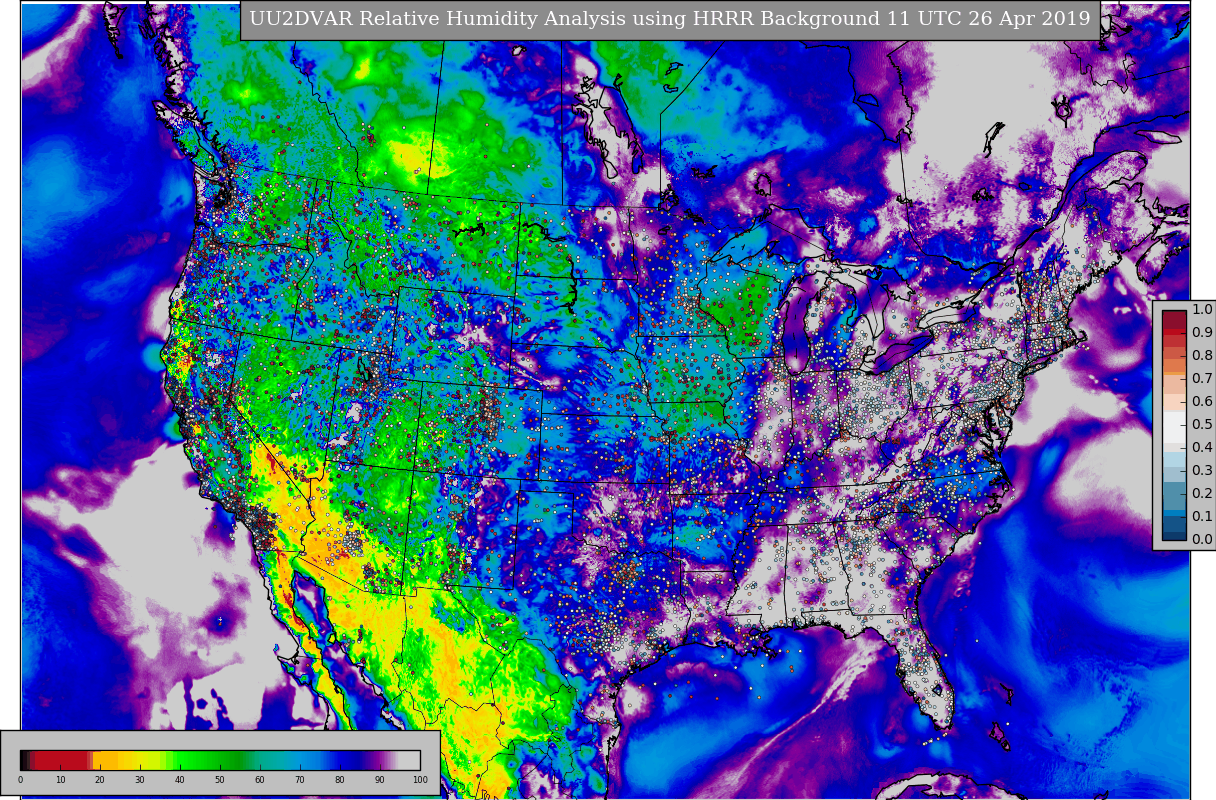Click the 0.1 label on the right legend

[x=1202, y=516]
